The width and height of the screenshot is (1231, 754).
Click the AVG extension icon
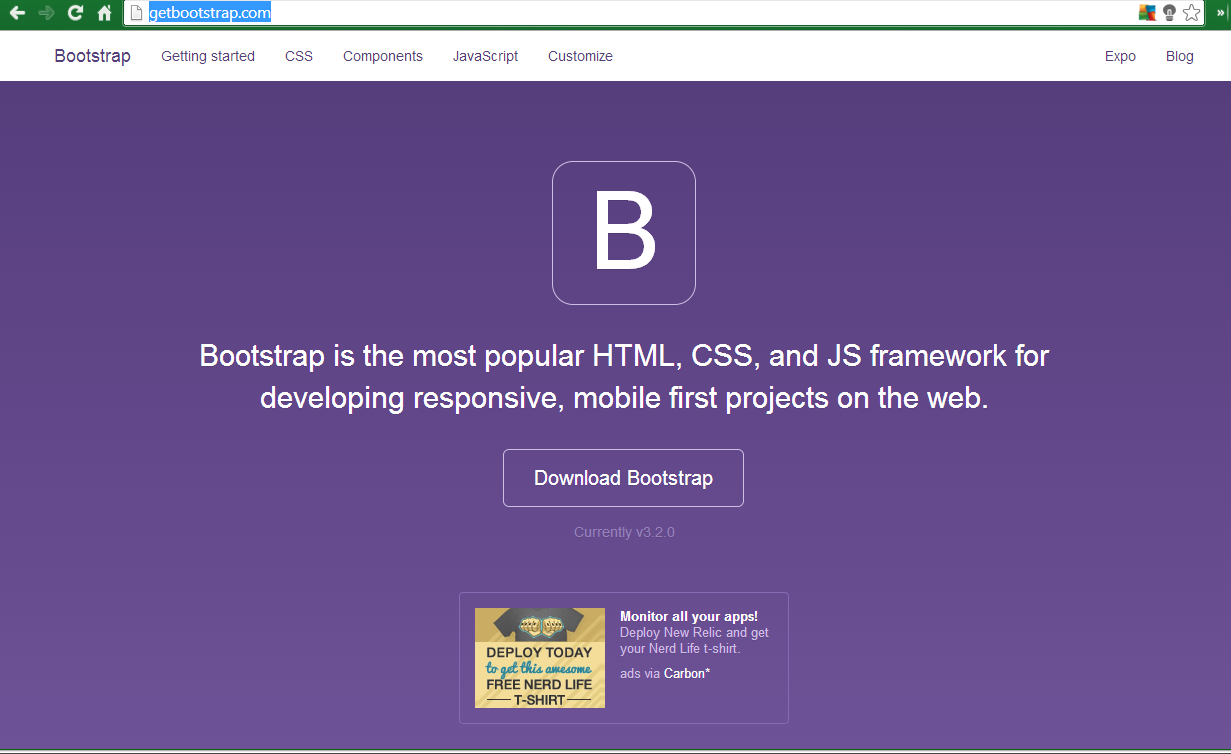point(1146,13)
